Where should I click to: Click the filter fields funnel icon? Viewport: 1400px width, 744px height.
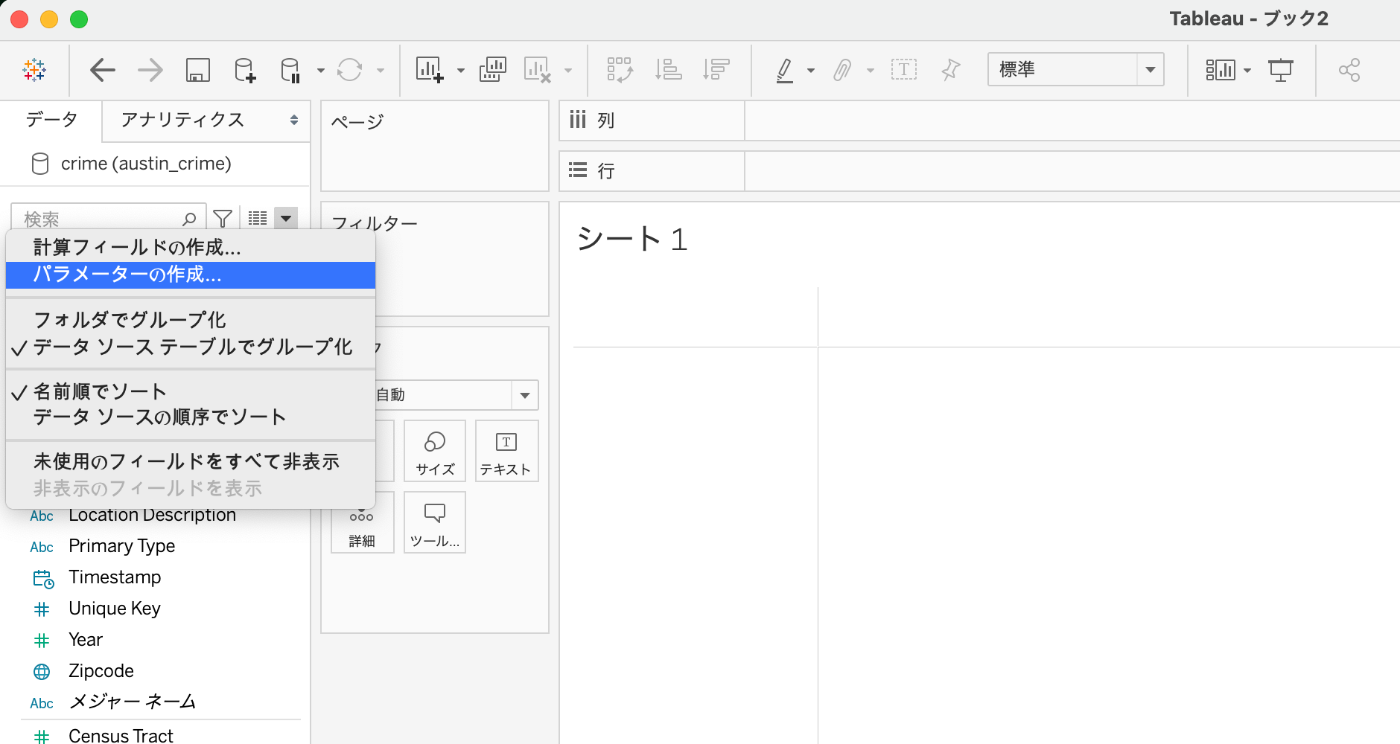pos(223,218)
